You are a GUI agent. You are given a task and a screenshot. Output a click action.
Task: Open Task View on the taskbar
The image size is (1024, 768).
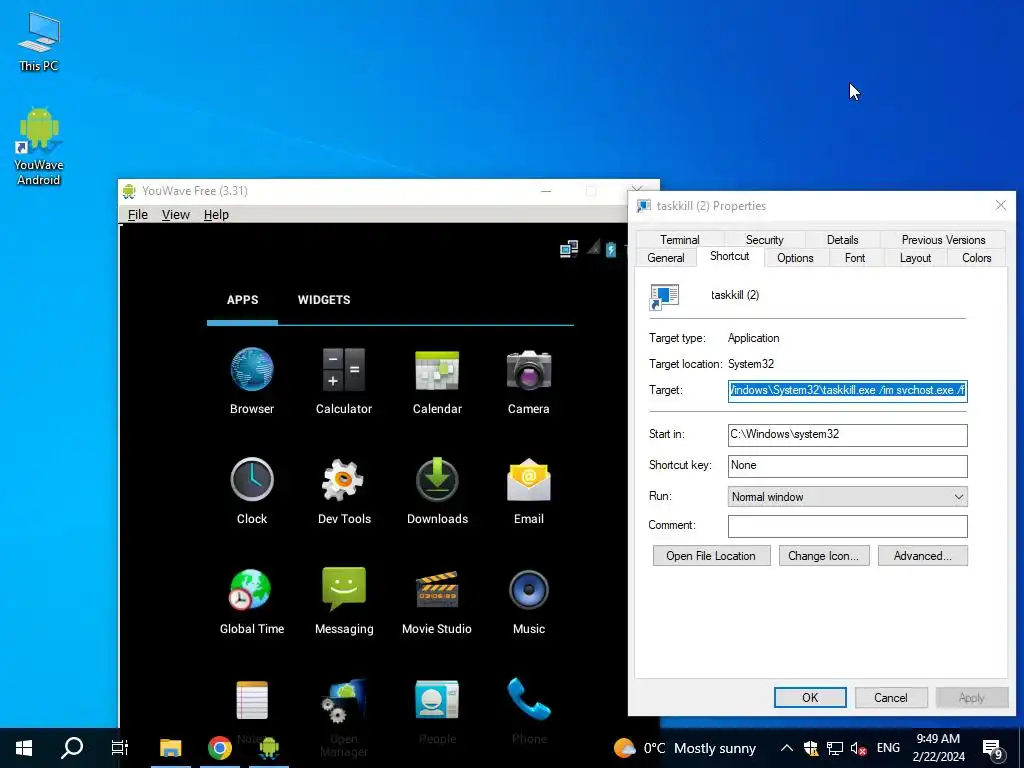(120, 748)
